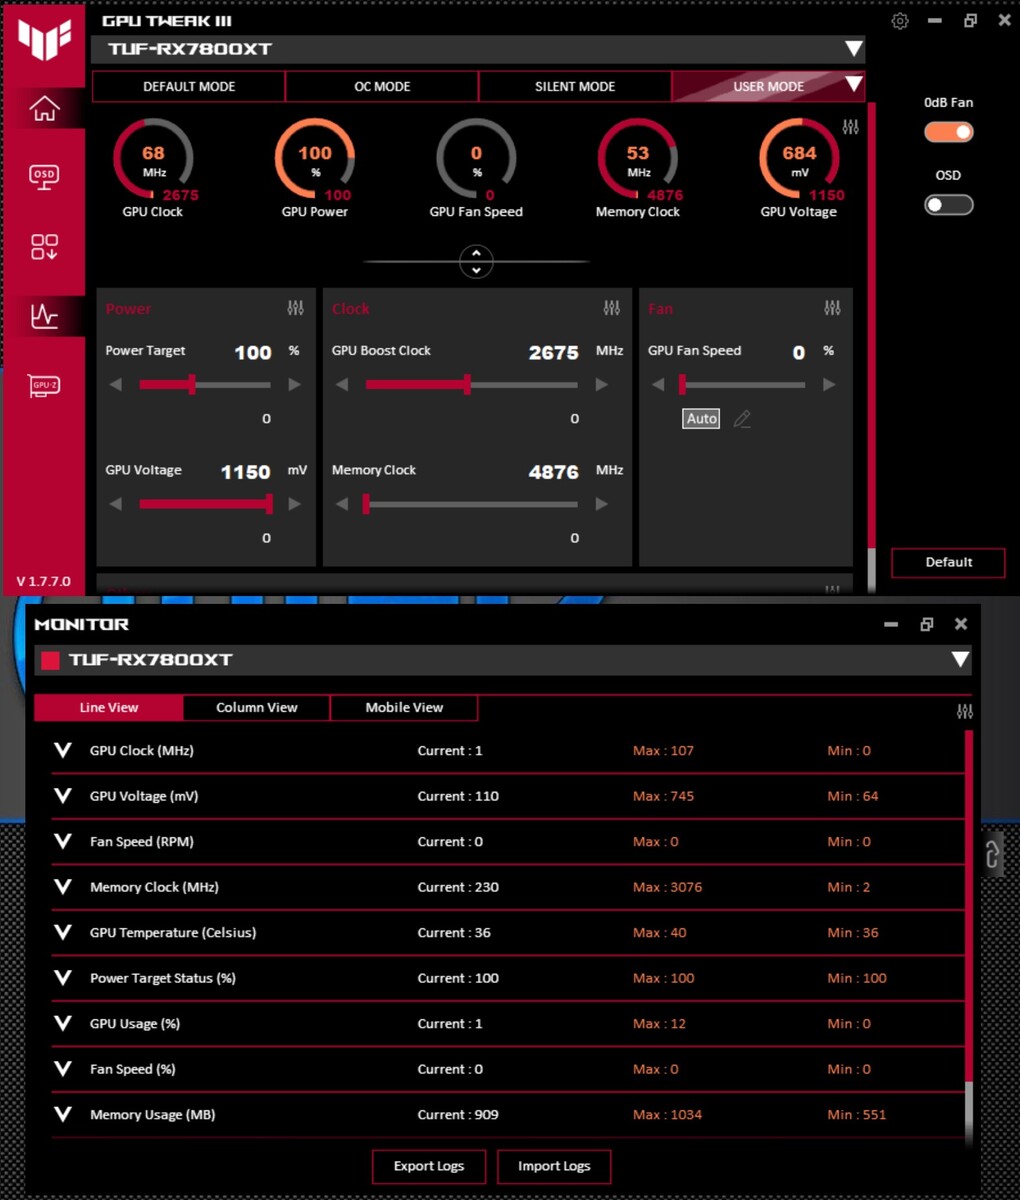The width and height of the screenshot is (1020, 1200).
Task: Decrease GPU Fan Speed with left arrow
Action: (x=658, y=385)
